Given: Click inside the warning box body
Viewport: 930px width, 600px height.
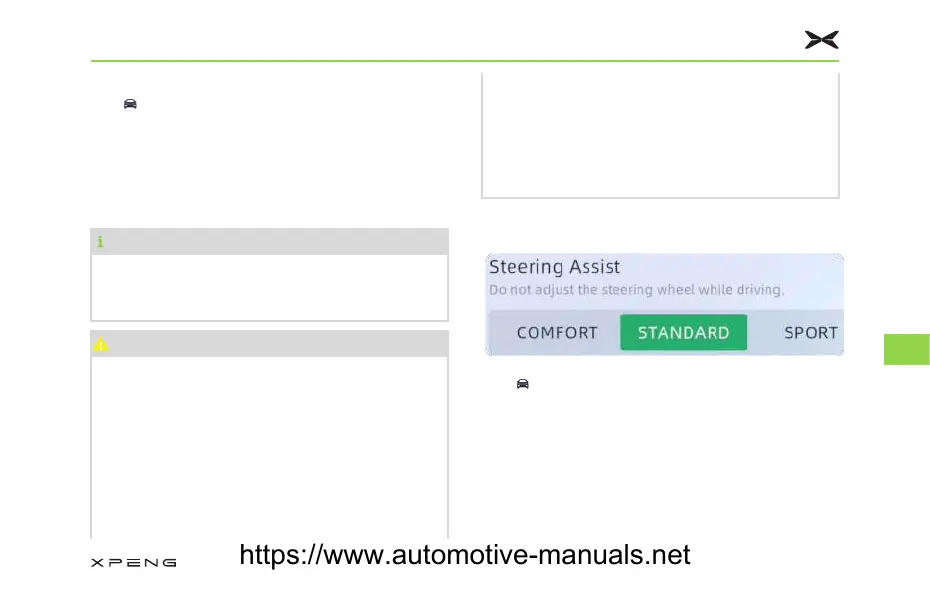Looking at the screenshot, I should click(x=270, y=445).
